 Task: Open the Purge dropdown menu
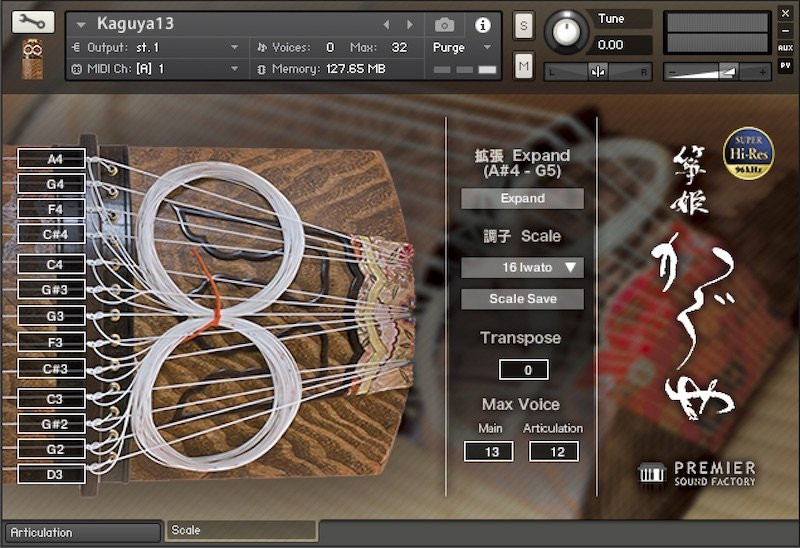(x=462, y=47)
